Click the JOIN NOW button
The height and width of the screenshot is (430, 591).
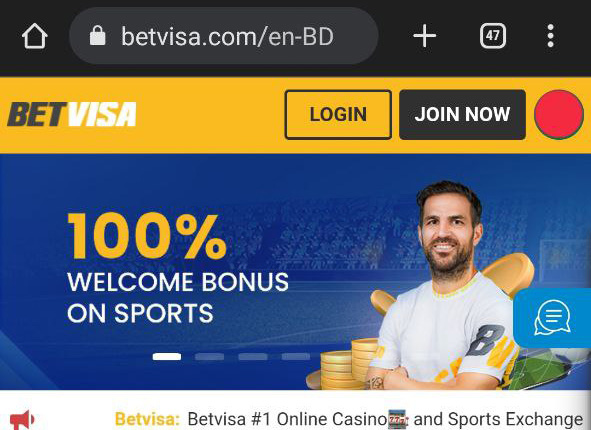point(462,115)
